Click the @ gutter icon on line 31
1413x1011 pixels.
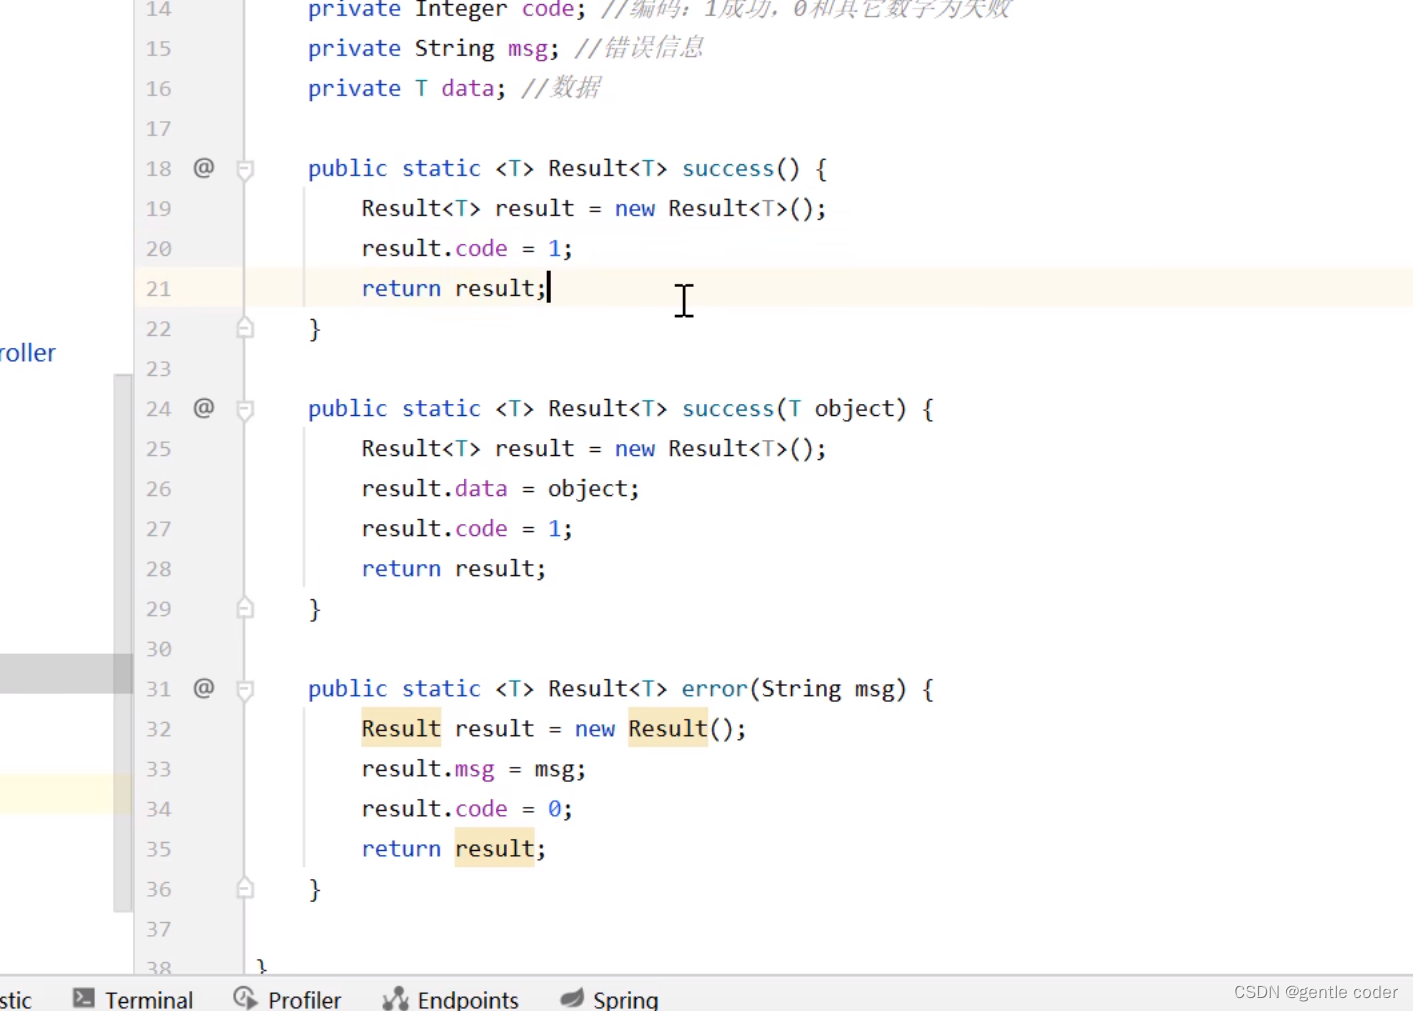[x=203, y=688]
